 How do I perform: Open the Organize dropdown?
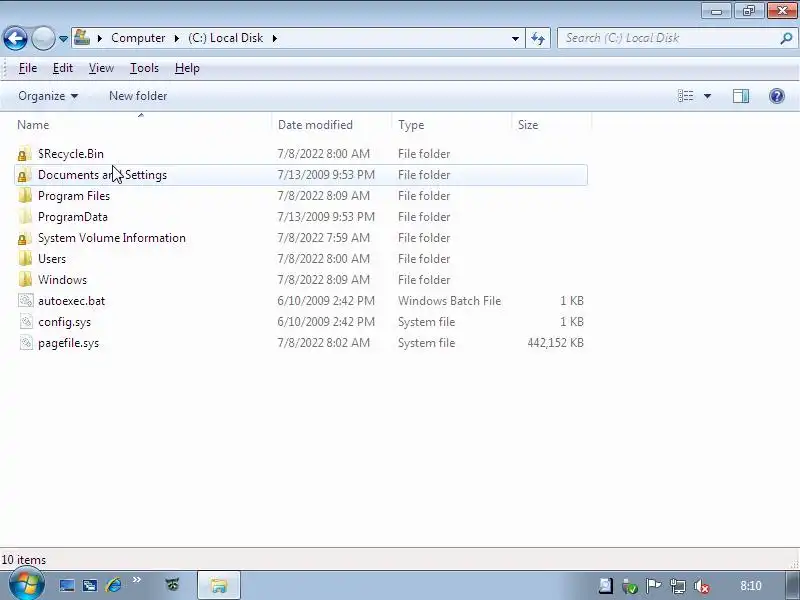[x=48, y=96]
